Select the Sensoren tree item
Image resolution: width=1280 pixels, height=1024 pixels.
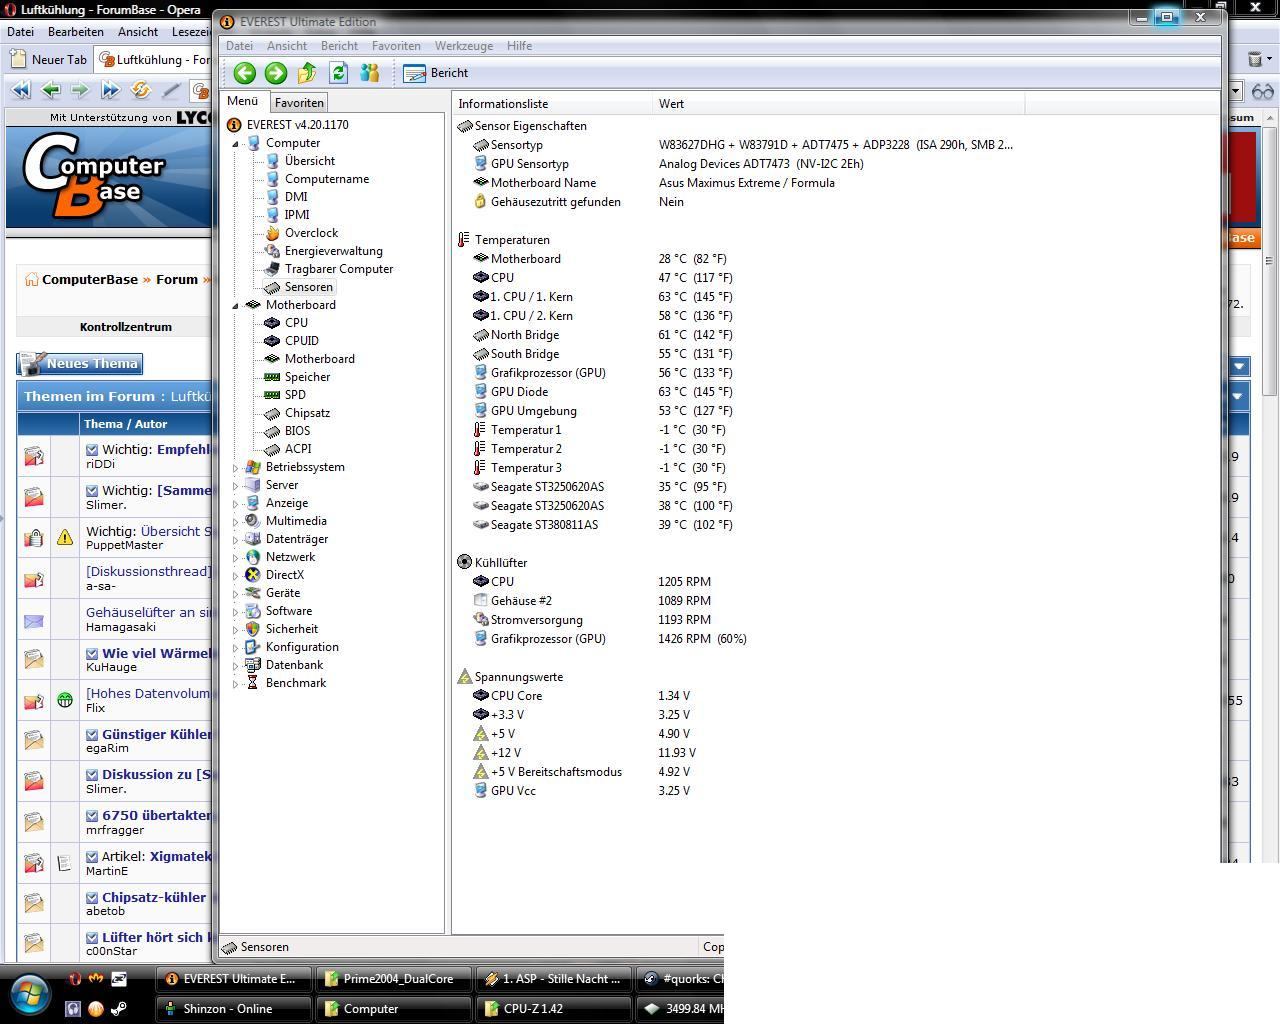coord(308,287)
